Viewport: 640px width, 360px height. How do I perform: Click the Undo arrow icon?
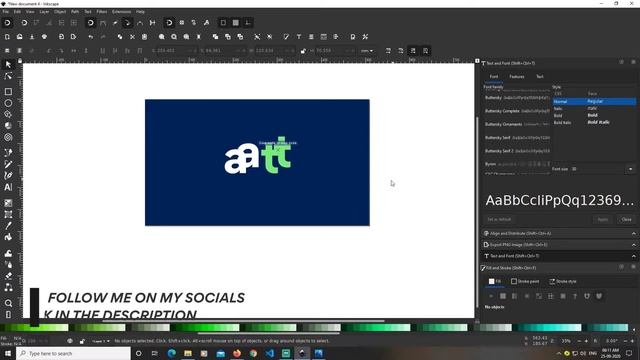[91, 37]
